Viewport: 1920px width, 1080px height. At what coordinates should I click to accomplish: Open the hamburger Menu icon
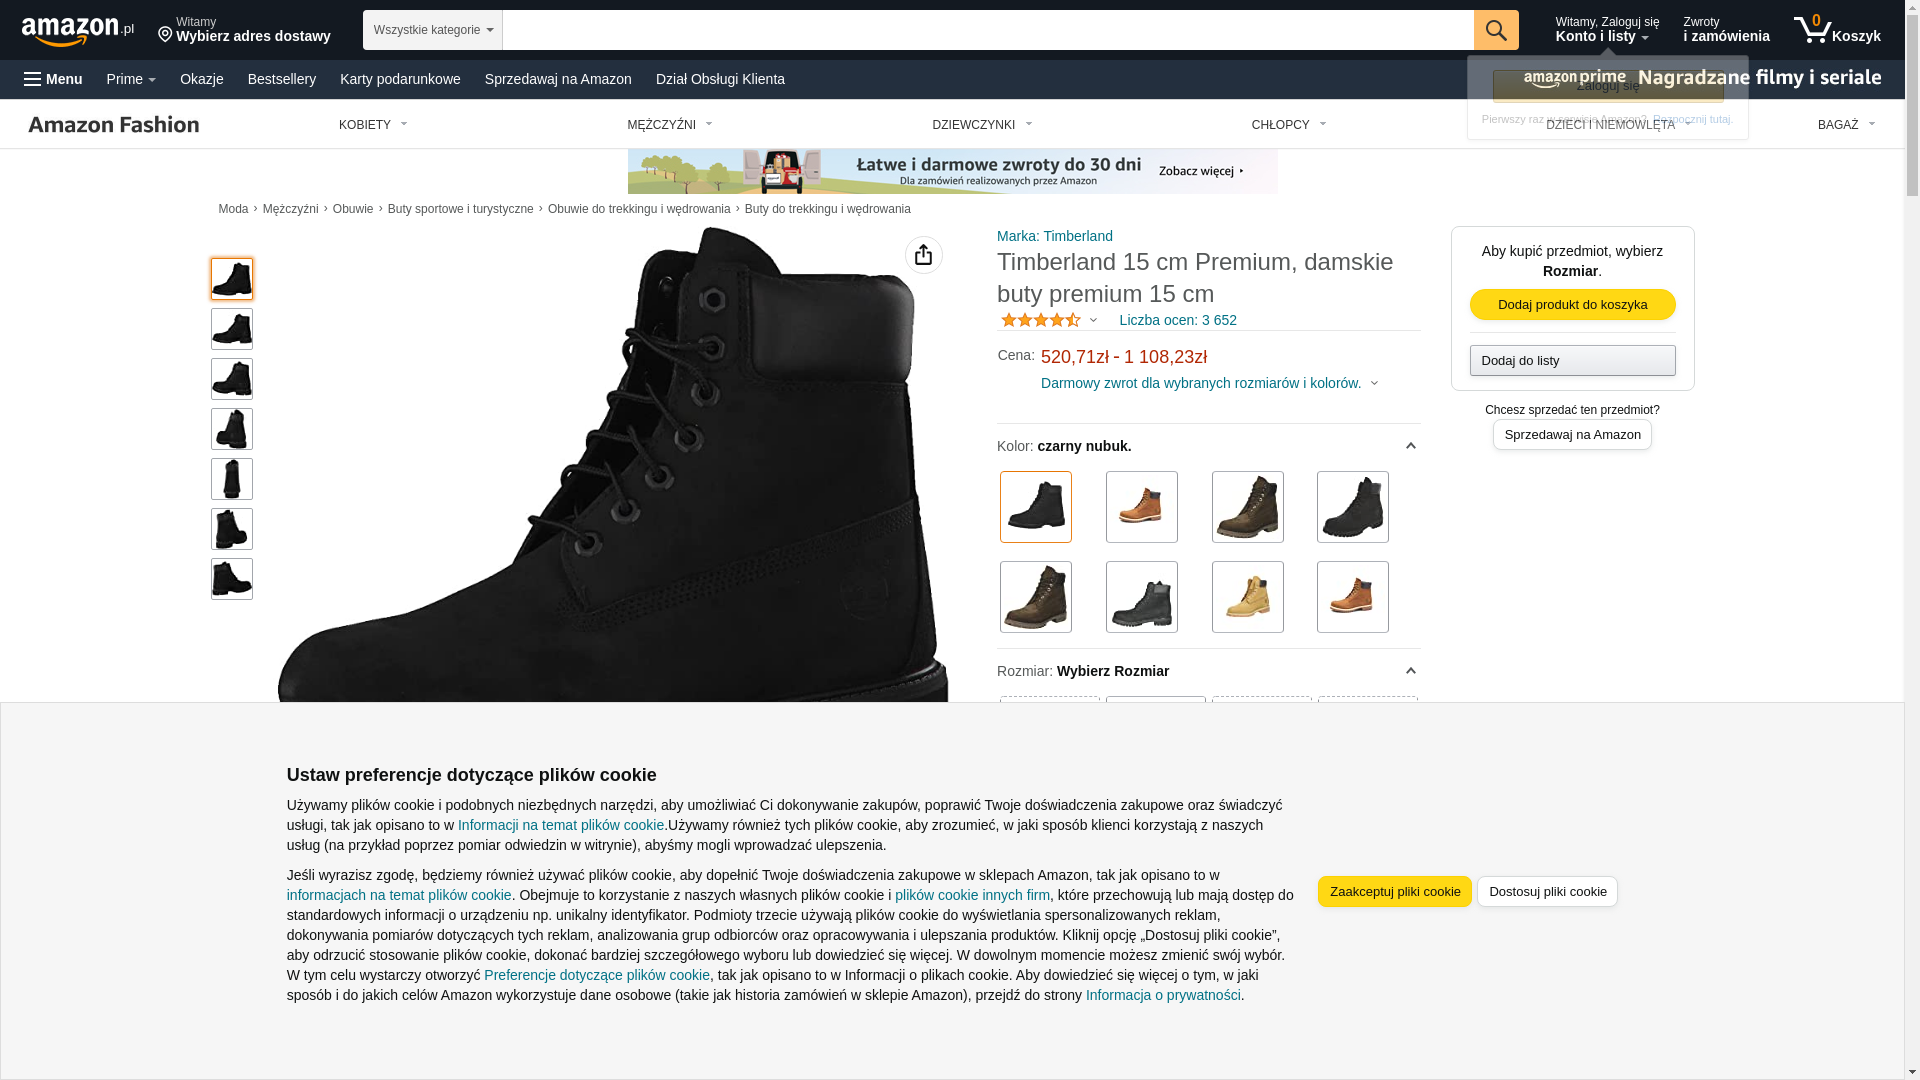(x=33, y=79)
